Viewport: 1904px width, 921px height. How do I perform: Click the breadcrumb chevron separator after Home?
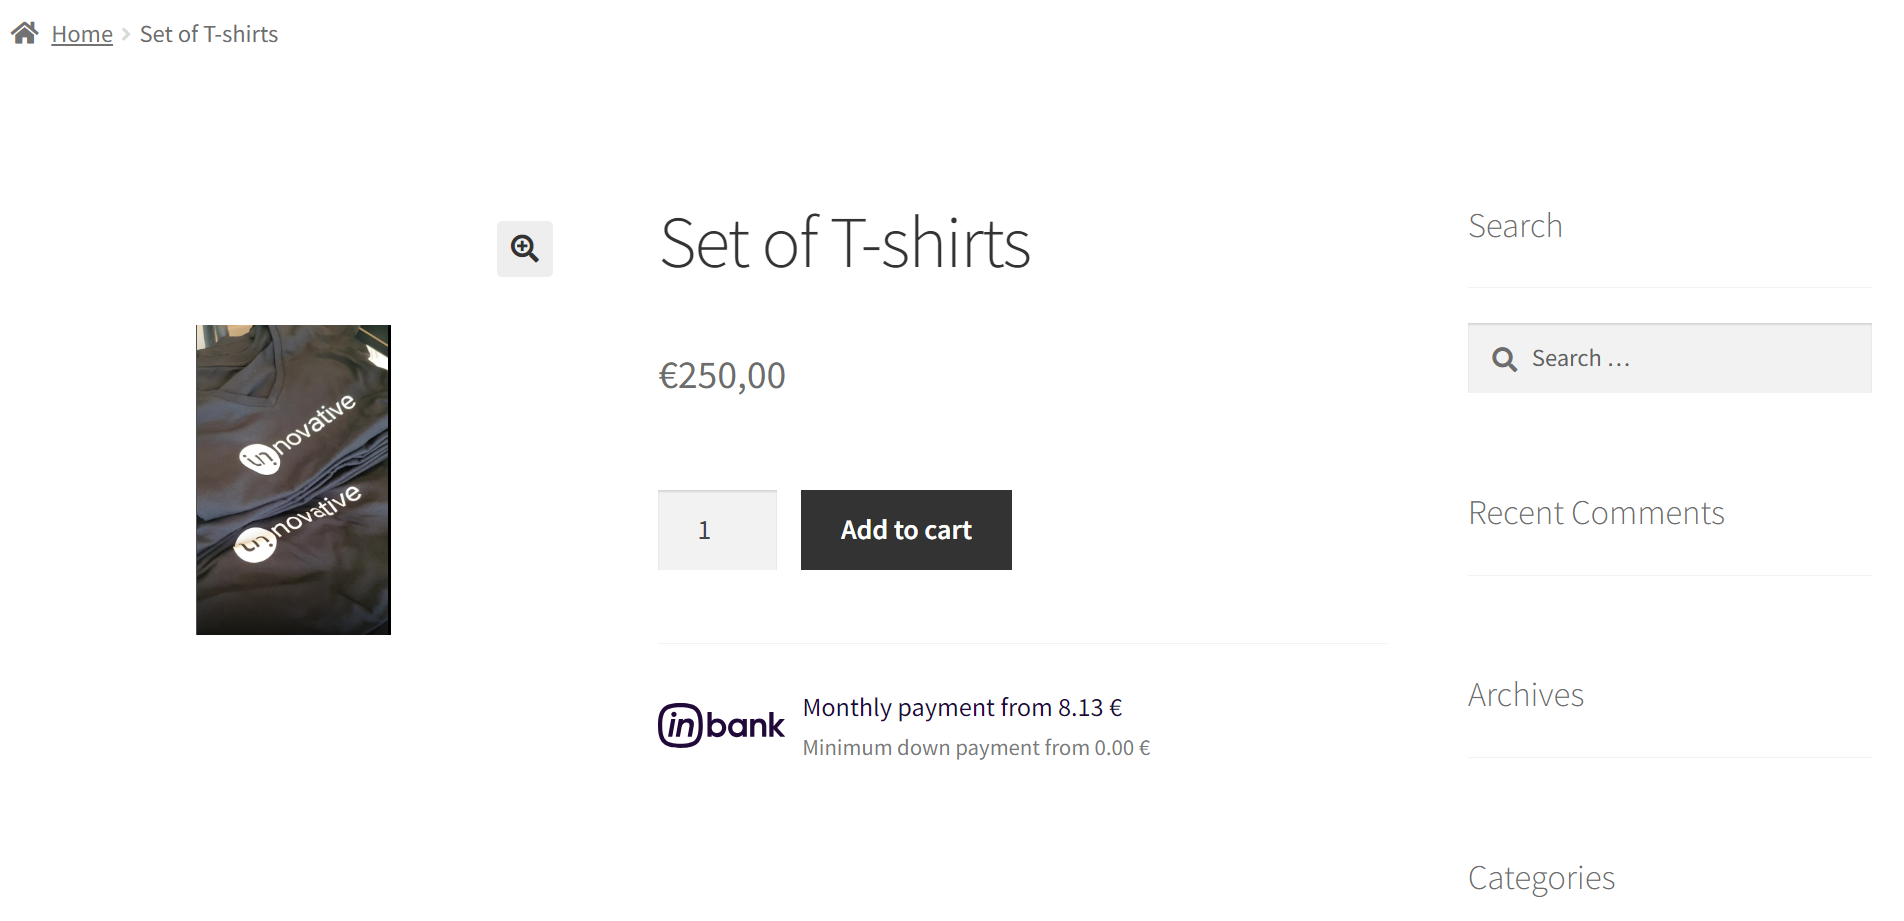coord(126,34)
